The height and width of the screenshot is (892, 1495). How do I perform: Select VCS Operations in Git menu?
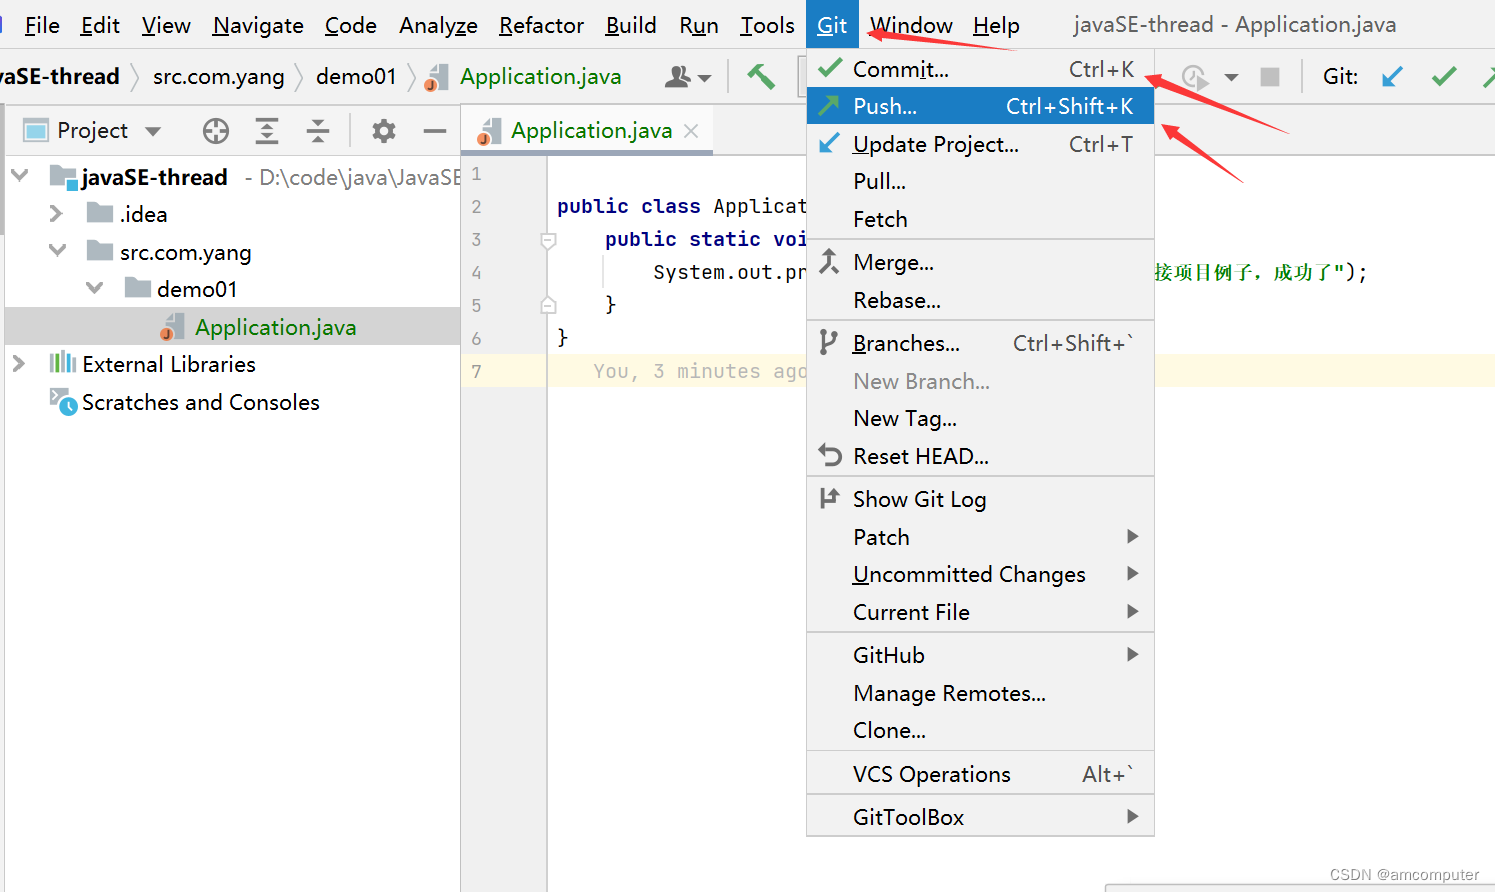tap(980, 774)
